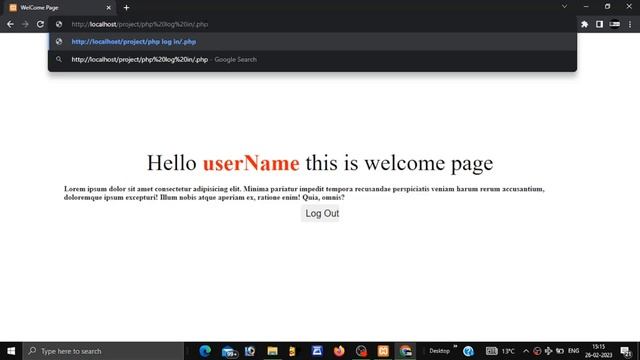Click the address bar URL field
Image resolution: width=640 pixels, height=360 pixels.
312,24
